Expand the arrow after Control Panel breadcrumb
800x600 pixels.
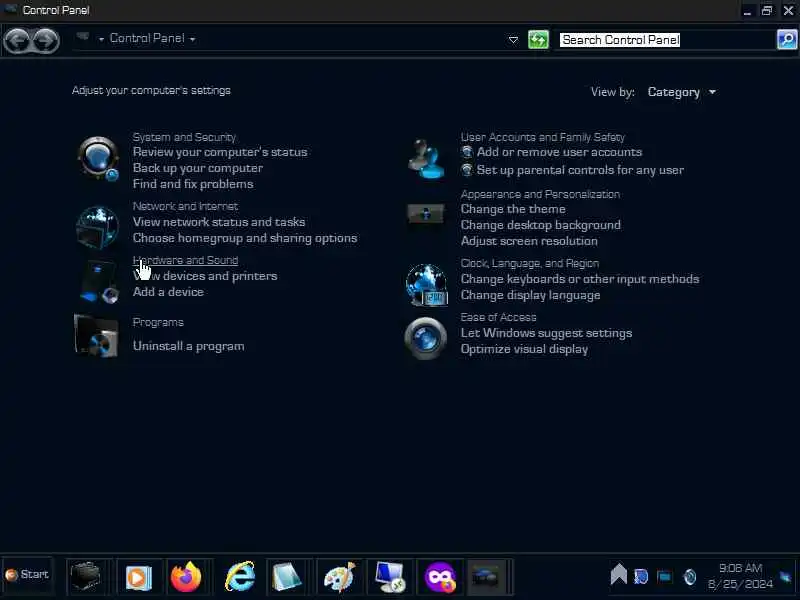point(192,39)
